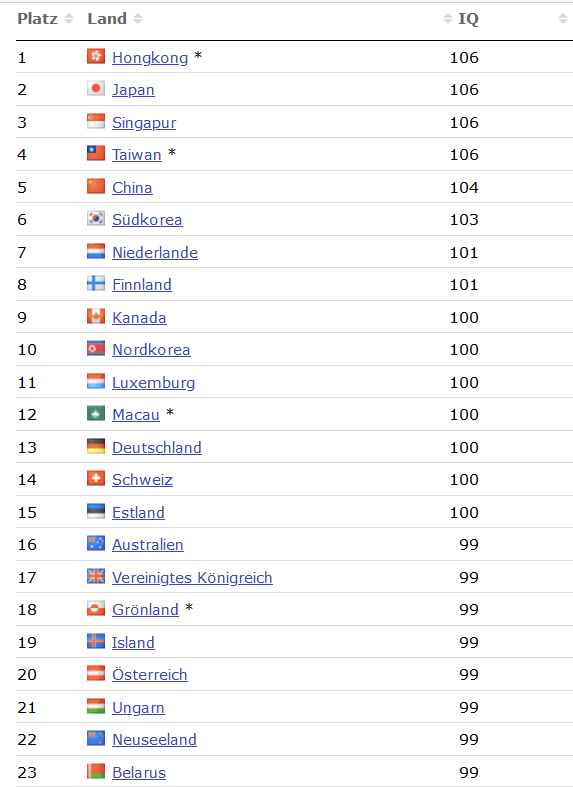Select the Belarus link
The width and height of the screenshot is (573, 787).
pos(138,773)
